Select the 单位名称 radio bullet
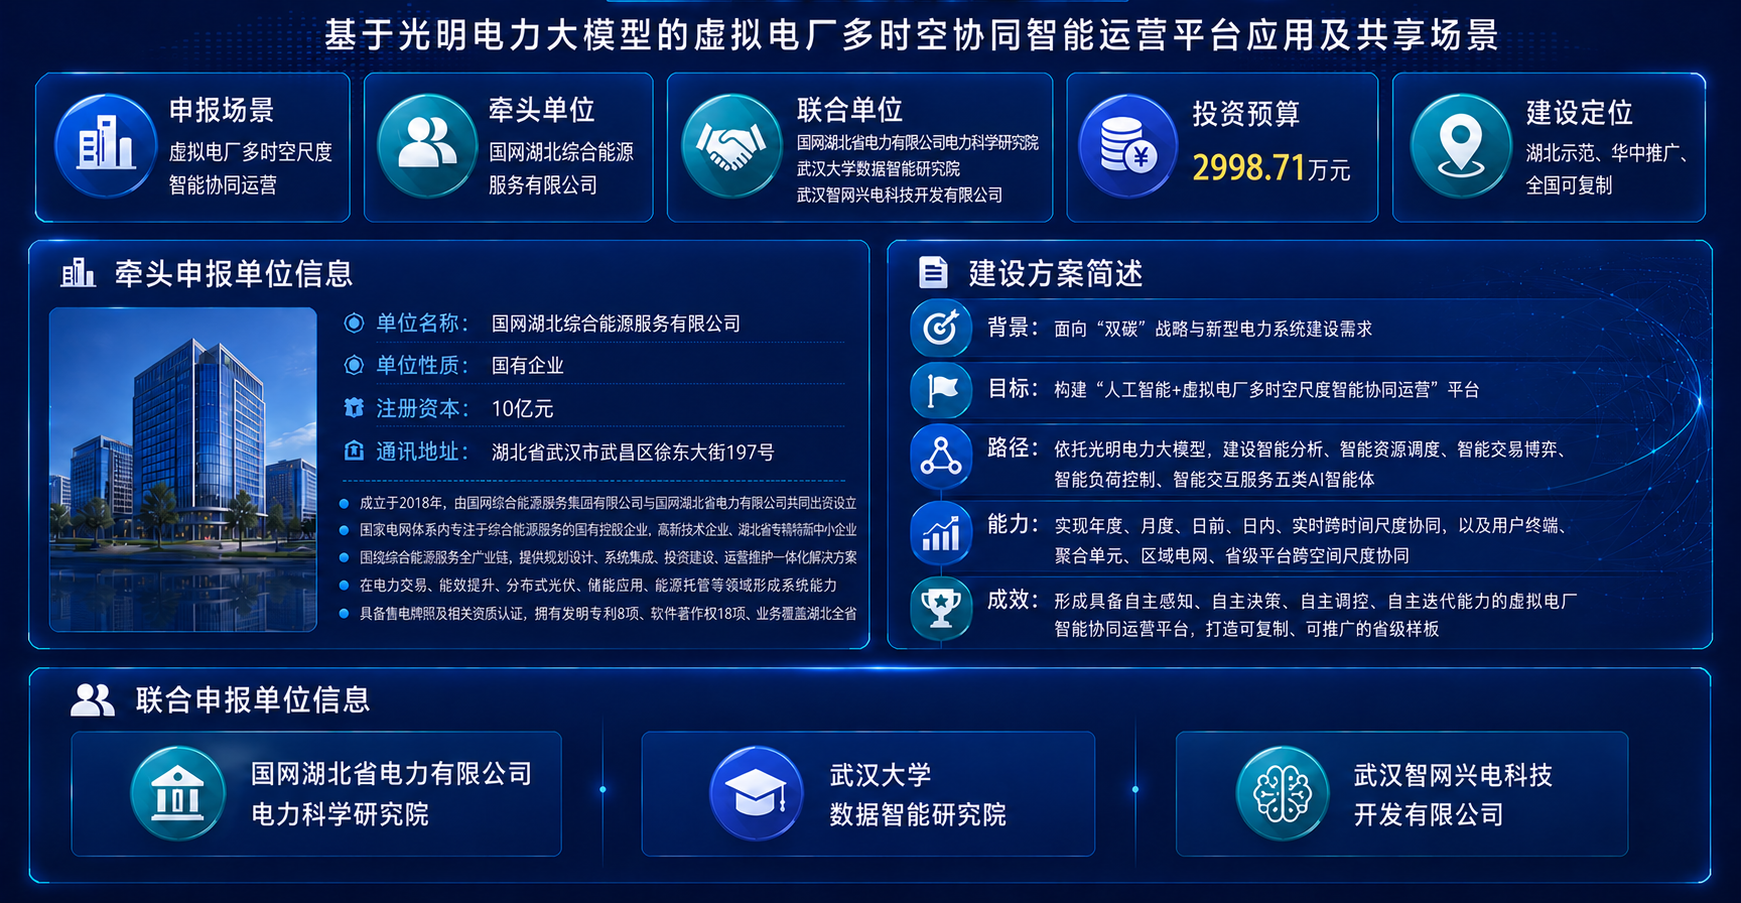Image resolution: width=1741 pixels, height=903 pixels. (354, 323)
